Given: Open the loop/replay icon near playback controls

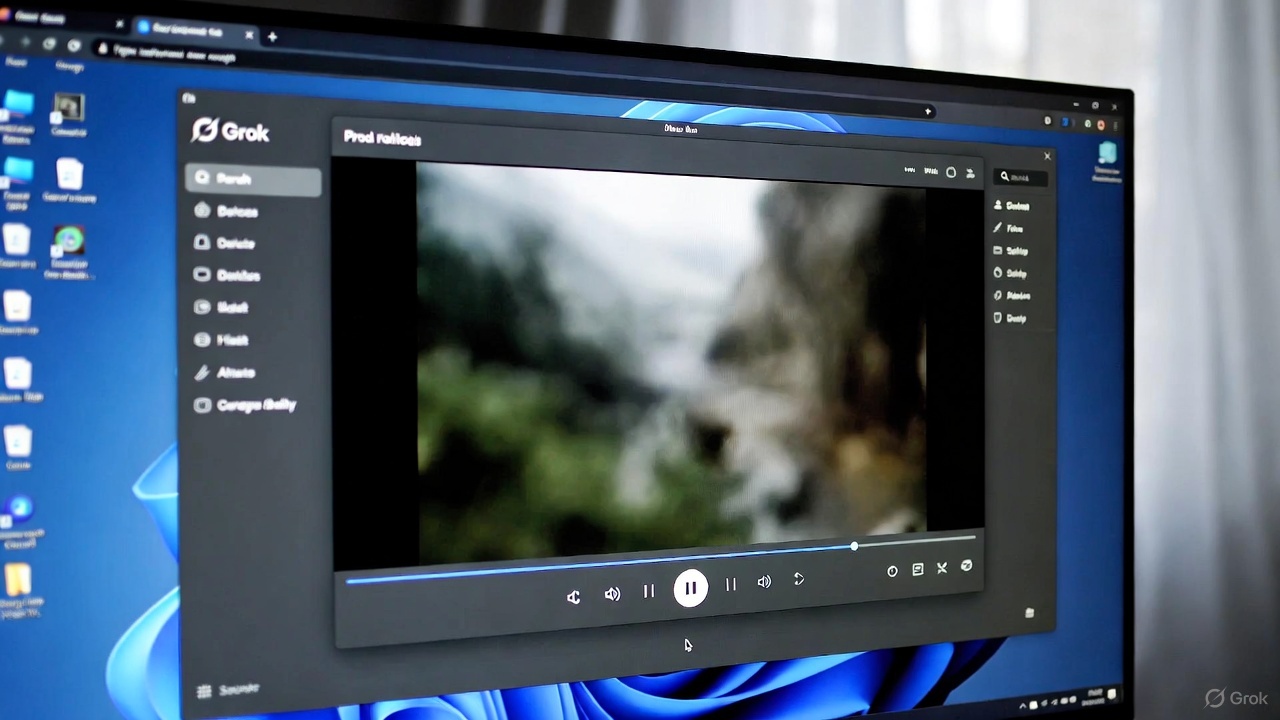Looking at the screenshot, I should 798,579.
